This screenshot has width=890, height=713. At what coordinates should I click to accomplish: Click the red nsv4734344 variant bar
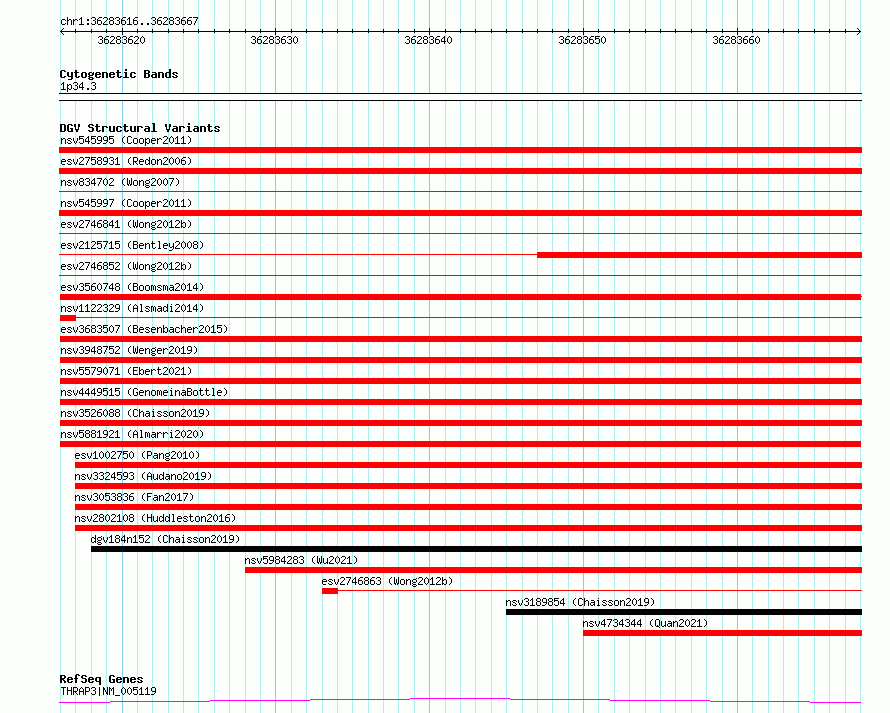click(x=723, y=633)
